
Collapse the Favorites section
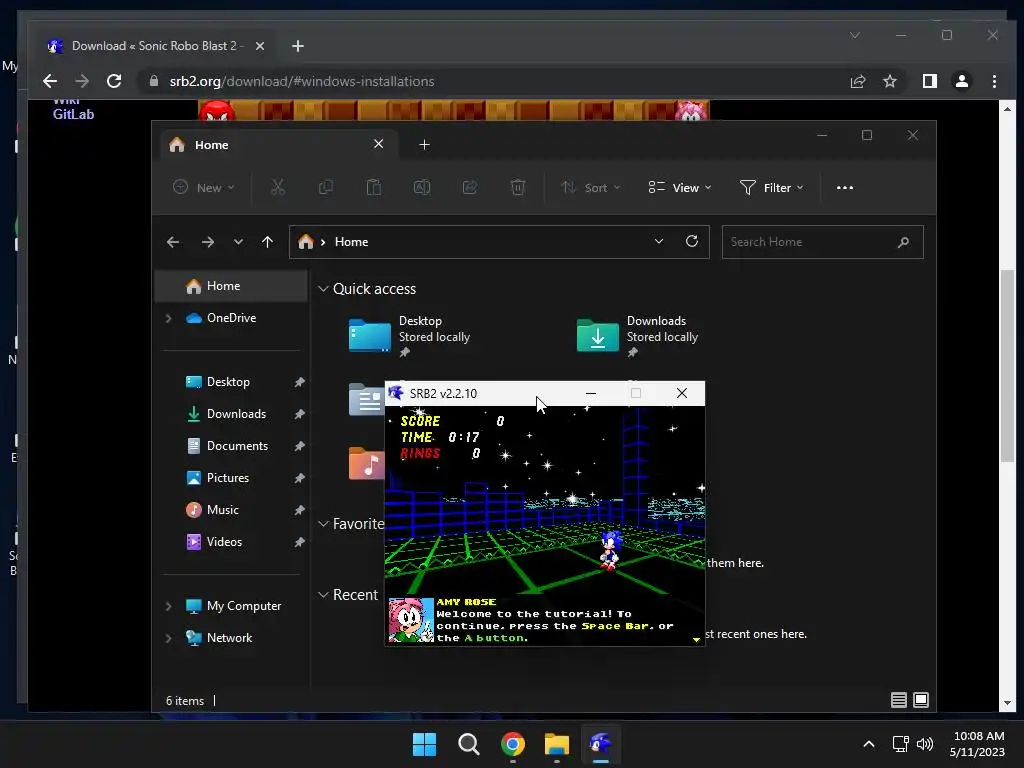coord(323,524)
